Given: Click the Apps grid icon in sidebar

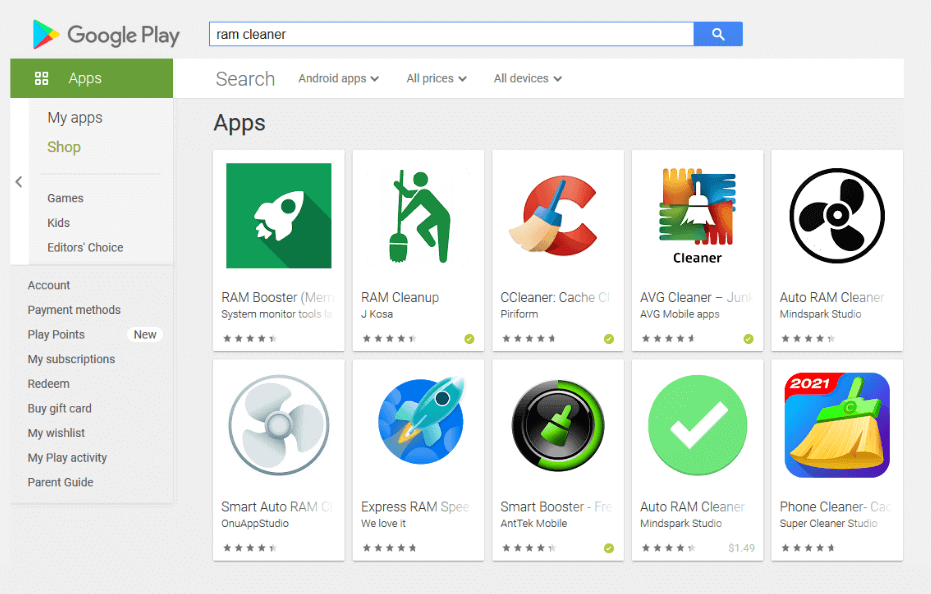Looking at the screenshot, I should [42, 78].
